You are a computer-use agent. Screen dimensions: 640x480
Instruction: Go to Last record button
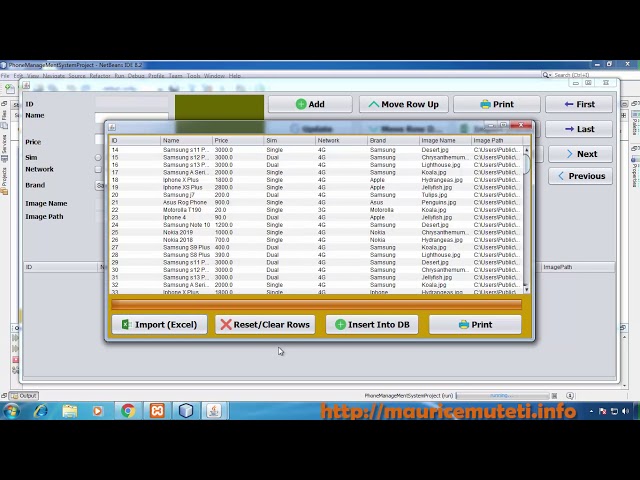[579, 129]
